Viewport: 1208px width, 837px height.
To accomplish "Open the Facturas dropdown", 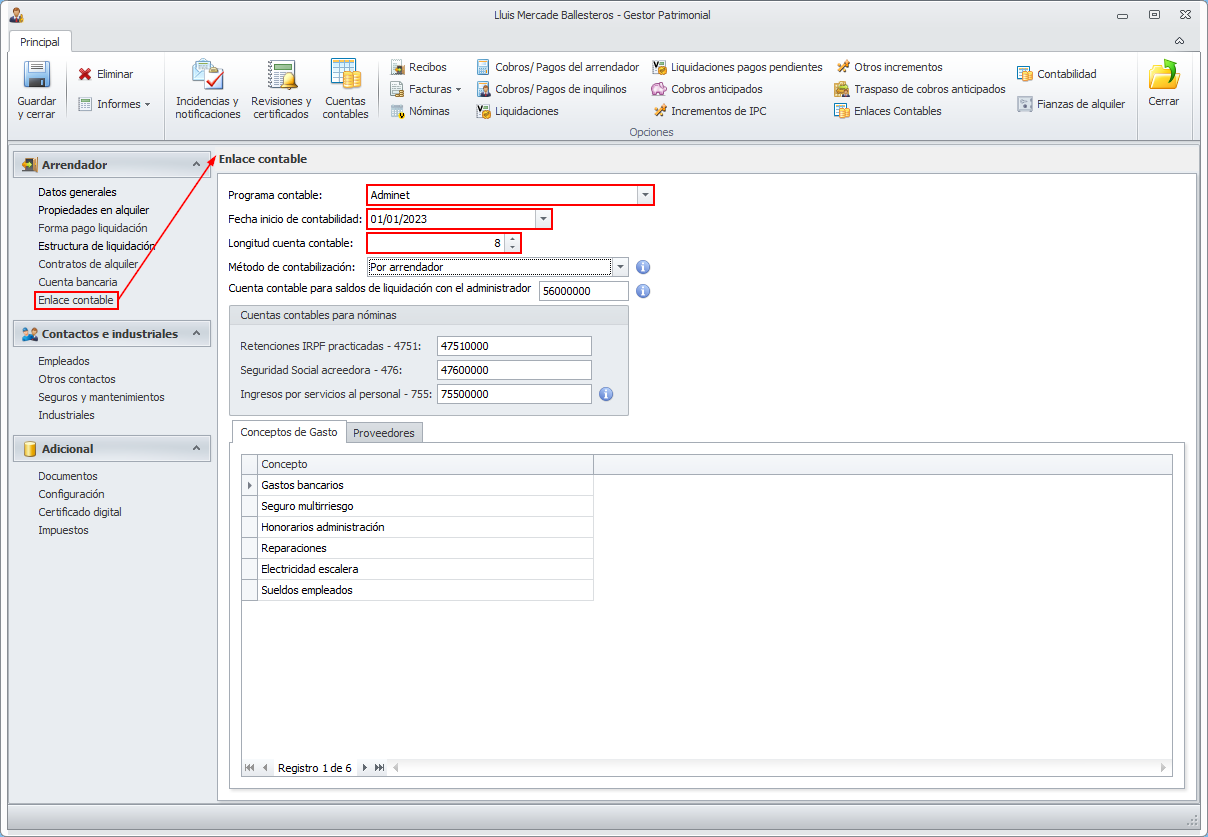I will tap(426, 89).
